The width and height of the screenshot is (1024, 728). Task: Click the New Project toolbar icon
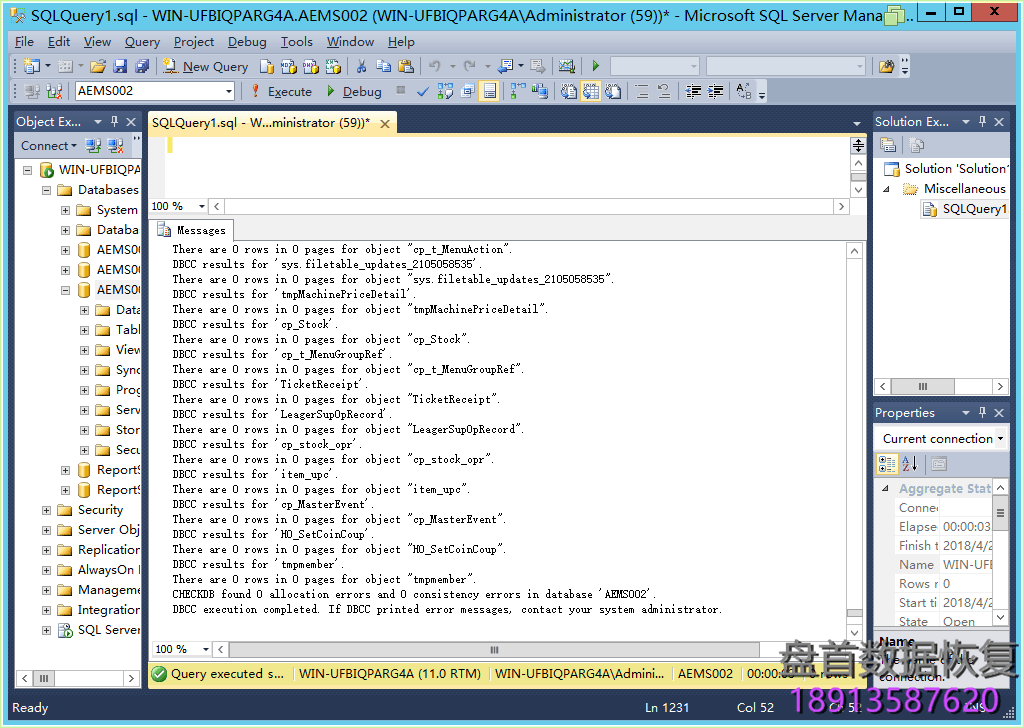point(32,66)
